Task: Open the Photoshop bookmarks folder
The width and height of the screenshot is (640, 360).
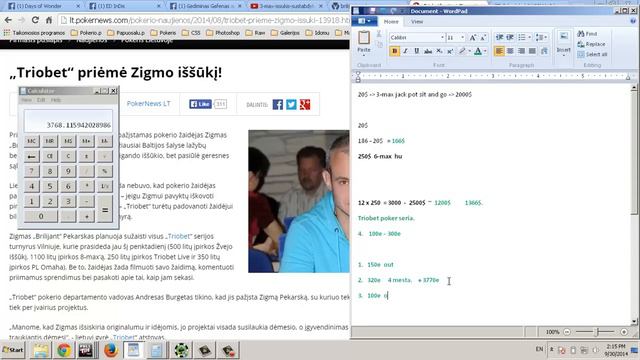Action: click(x=223, y=33)
